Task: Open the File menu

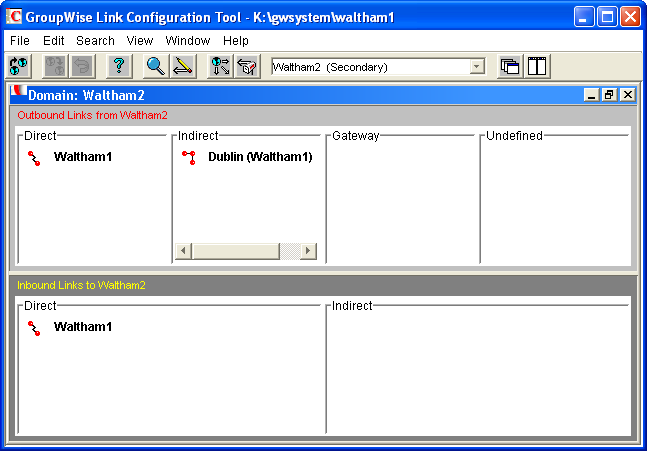Action: click(x=20, y=40)
